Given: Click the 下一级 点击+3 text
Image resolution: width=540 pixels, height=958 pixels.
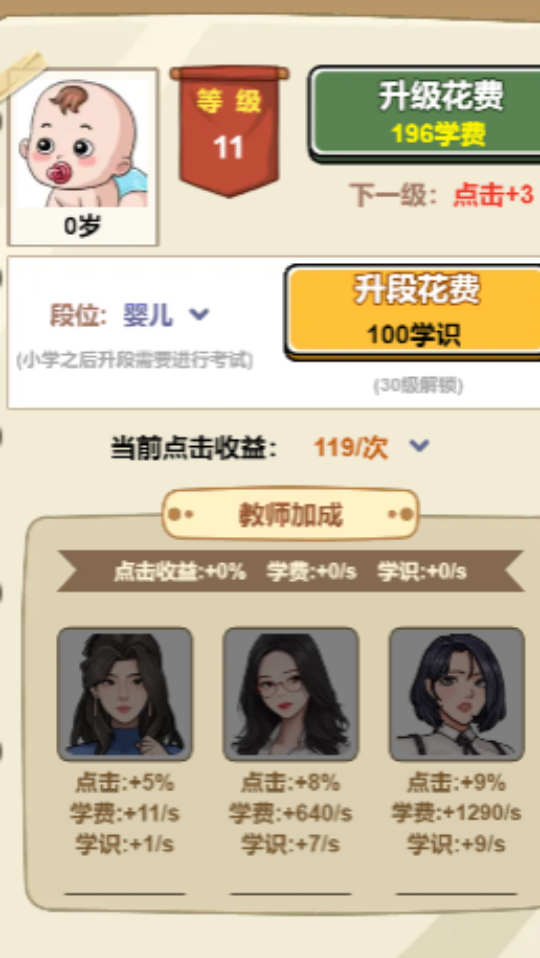Looking at the screenshot, I should (x=442, y=196).
